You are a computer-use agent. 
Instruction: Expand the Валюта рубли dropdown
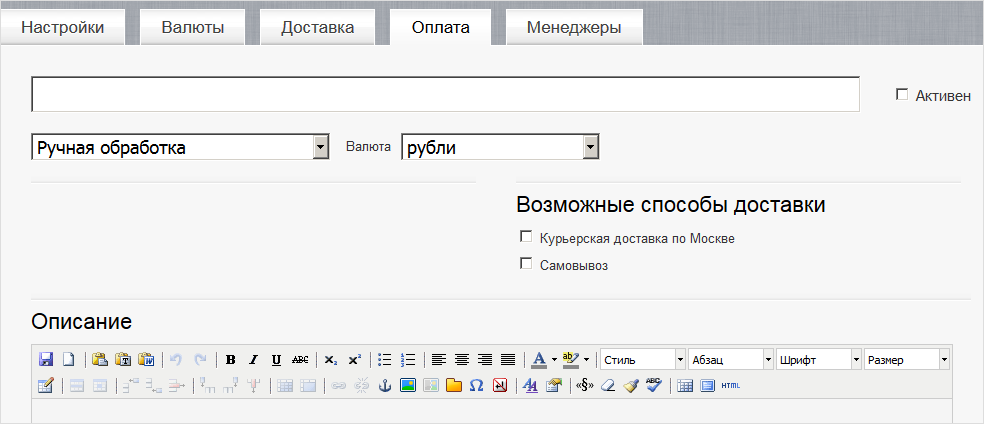pos(590,148)
